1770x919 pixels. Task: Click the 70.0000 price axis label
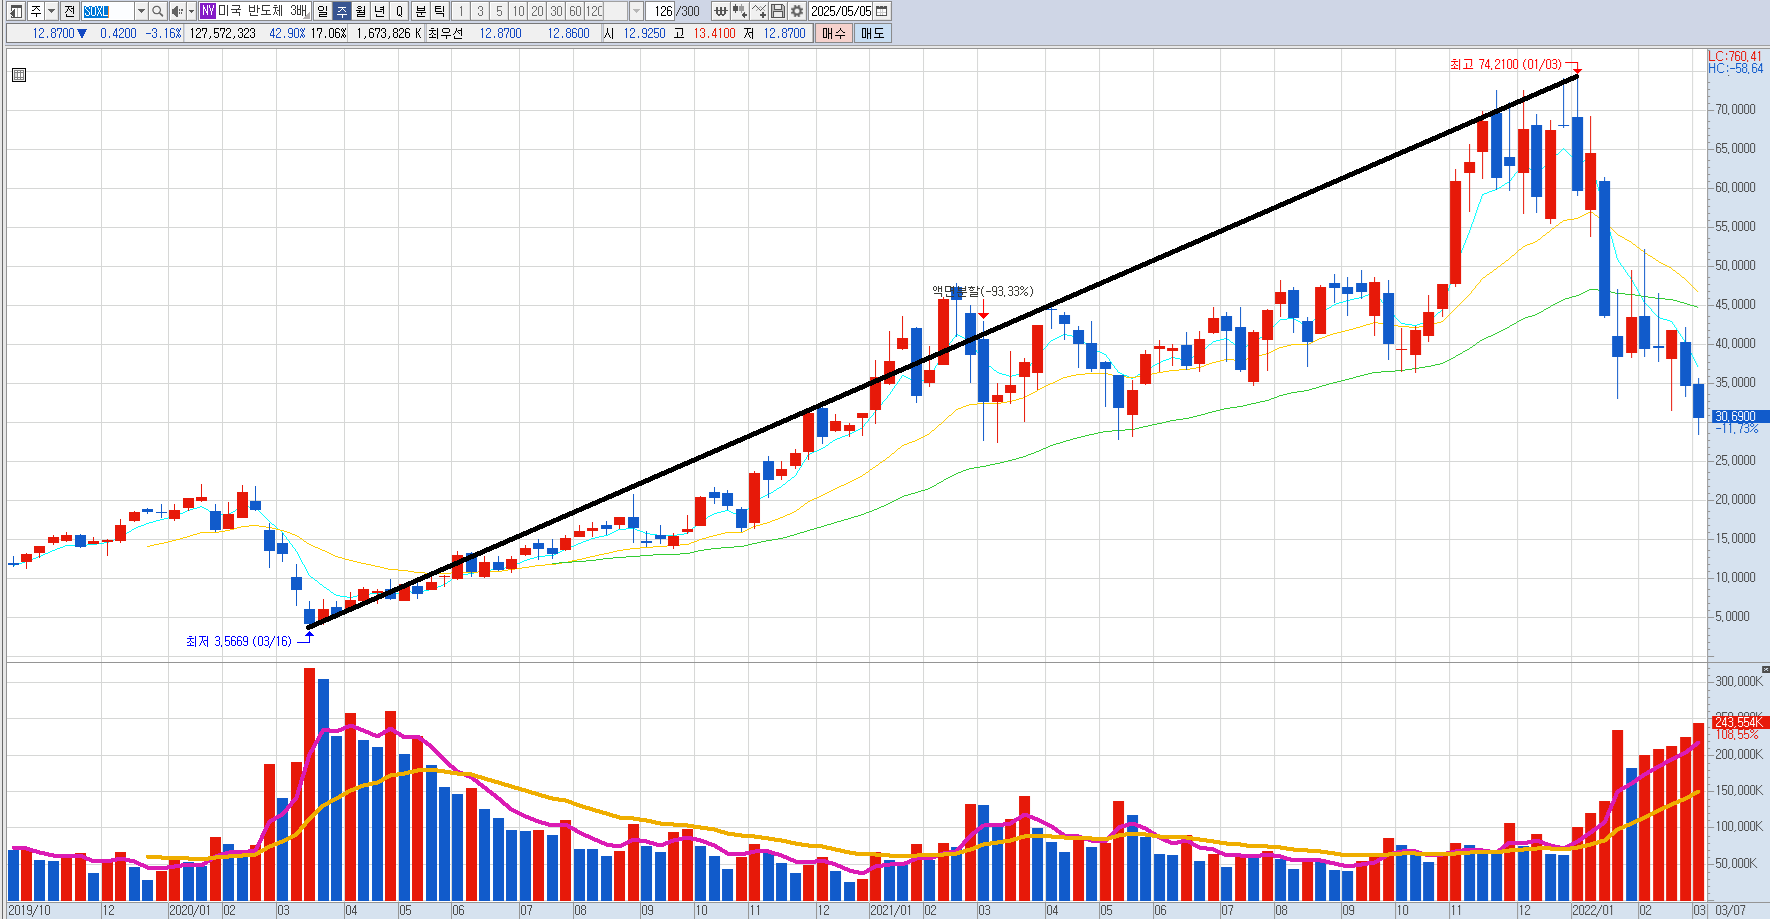tap(1735, 109)
